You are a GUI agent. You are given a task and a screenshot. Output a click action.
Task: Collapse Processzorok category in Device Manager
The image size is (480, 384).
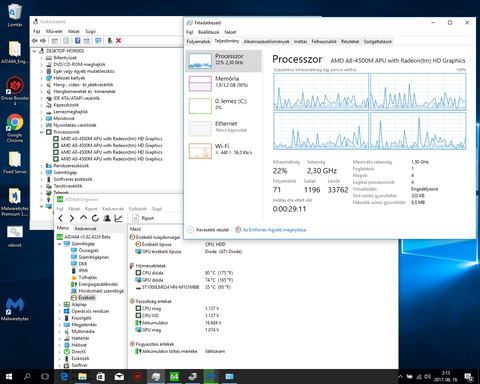tap(42, 132)
